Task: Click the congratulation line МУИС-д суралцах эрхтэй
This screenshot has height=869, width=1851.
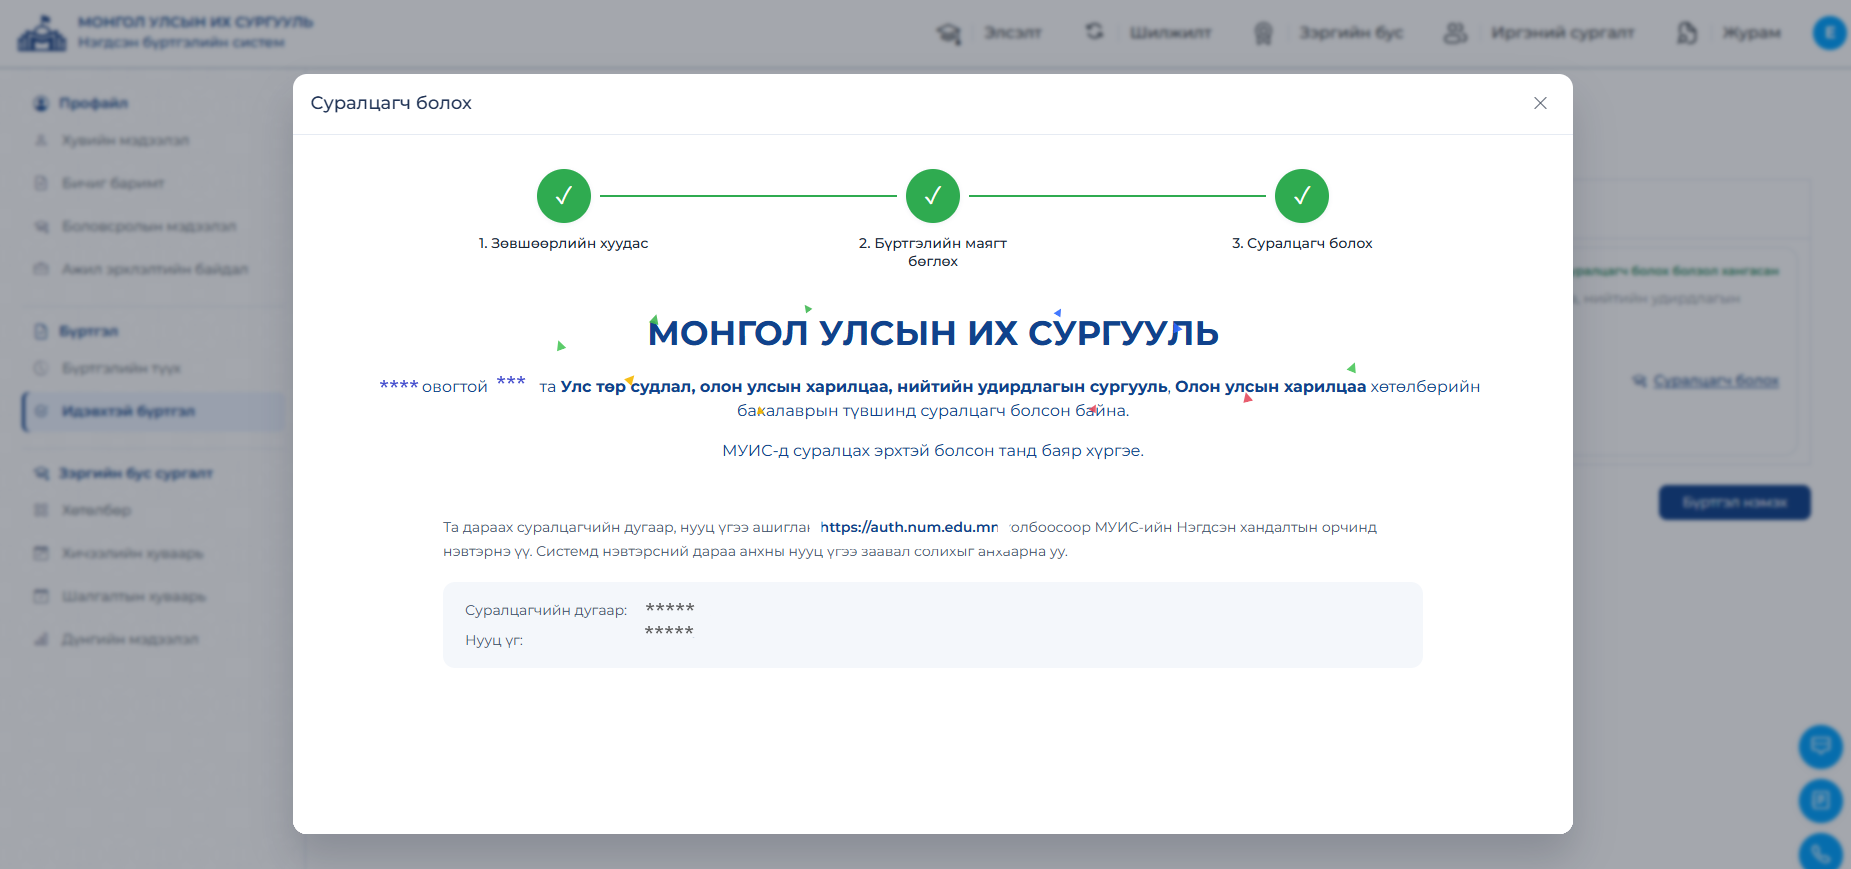Action: pyautogui.click(x=933, y=451)
